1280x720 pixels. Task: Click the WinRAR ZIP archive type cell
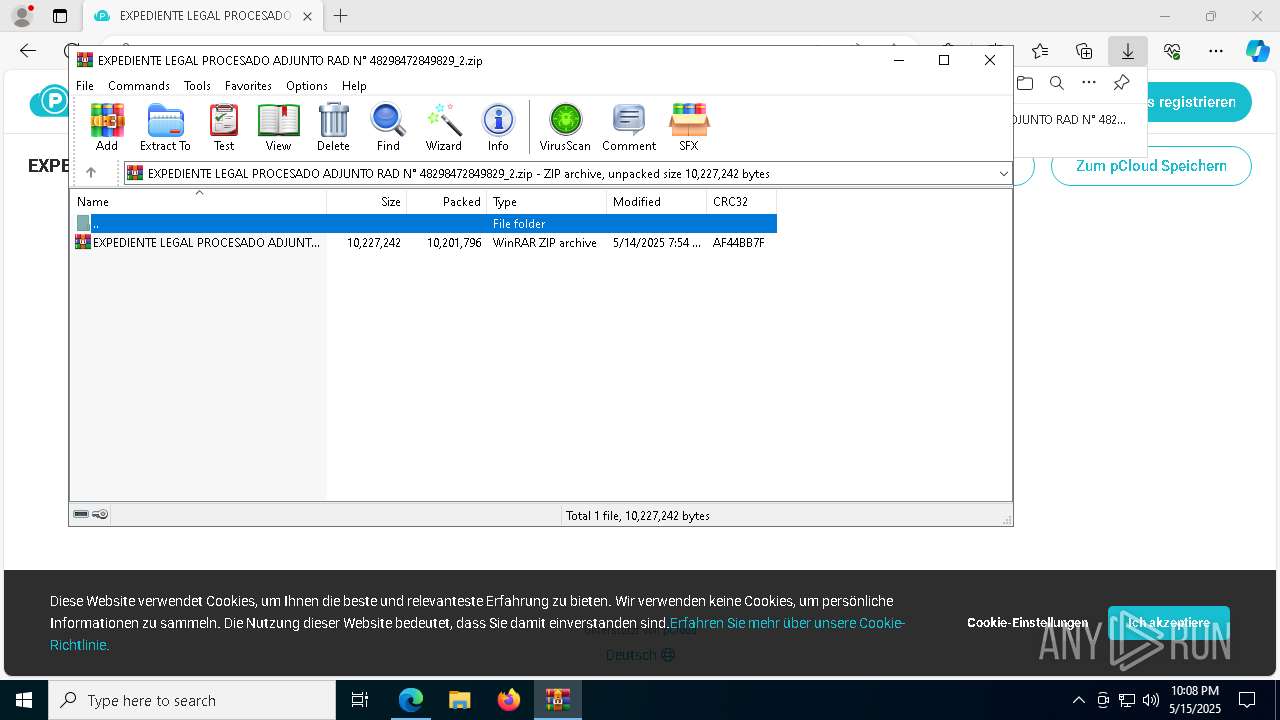point(545,243)
